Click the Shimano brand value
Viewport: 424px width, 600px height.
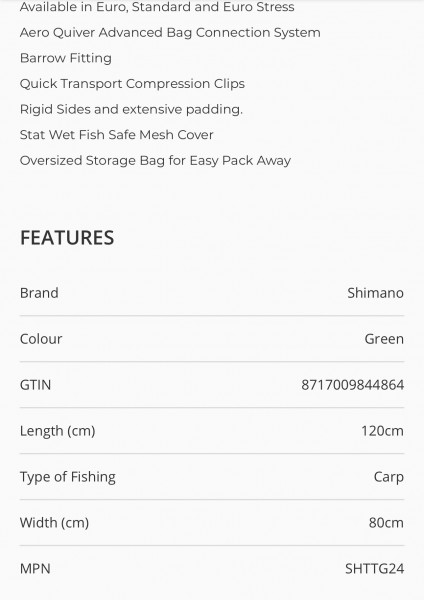point(375,293)
